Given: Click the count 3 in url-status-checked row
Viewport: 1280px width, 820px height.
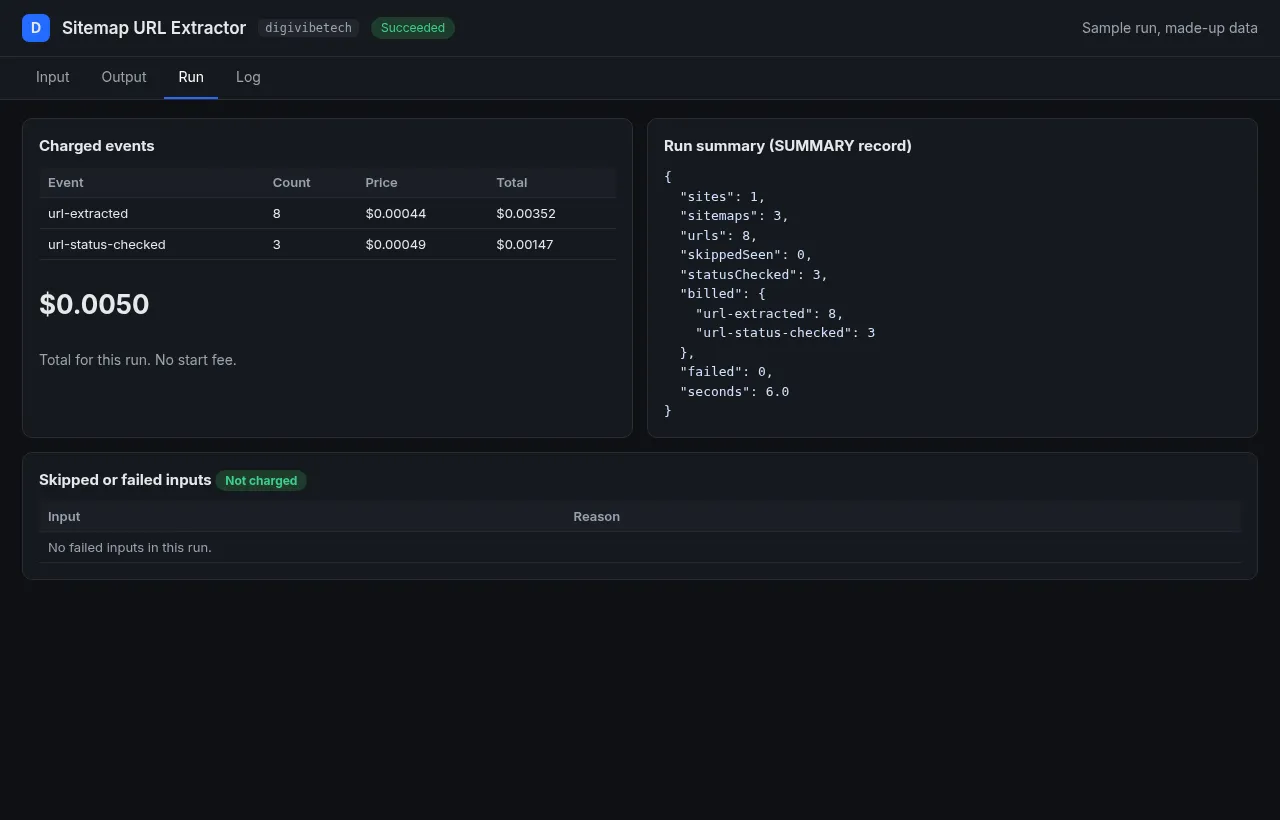Looking at the screenshot, I should [x=277, y=245].
